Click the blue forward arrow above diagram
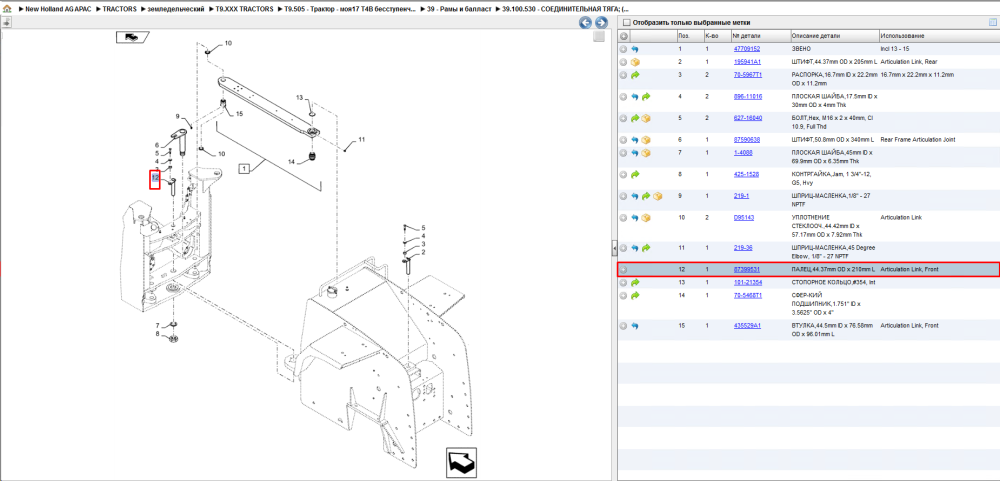This screenshot has height=481, width=1000. (x=601, y=23)
